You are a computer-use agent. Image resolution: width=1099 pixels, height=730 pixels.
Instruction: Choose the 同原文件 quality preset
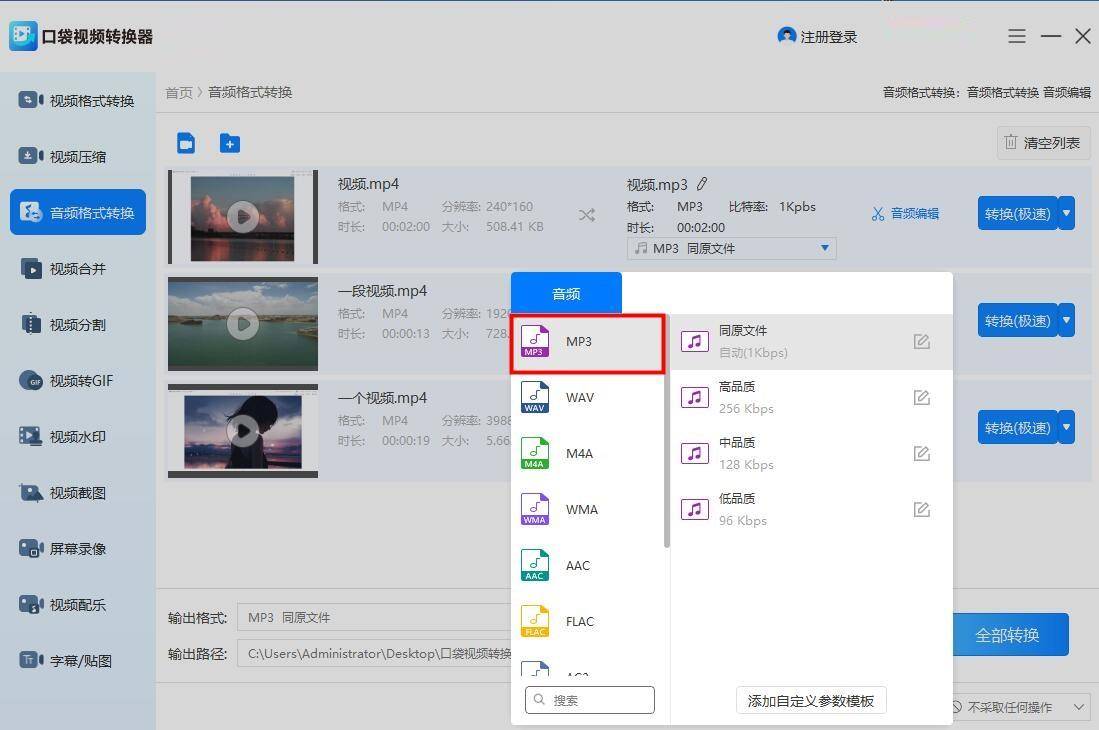[812, 341]
